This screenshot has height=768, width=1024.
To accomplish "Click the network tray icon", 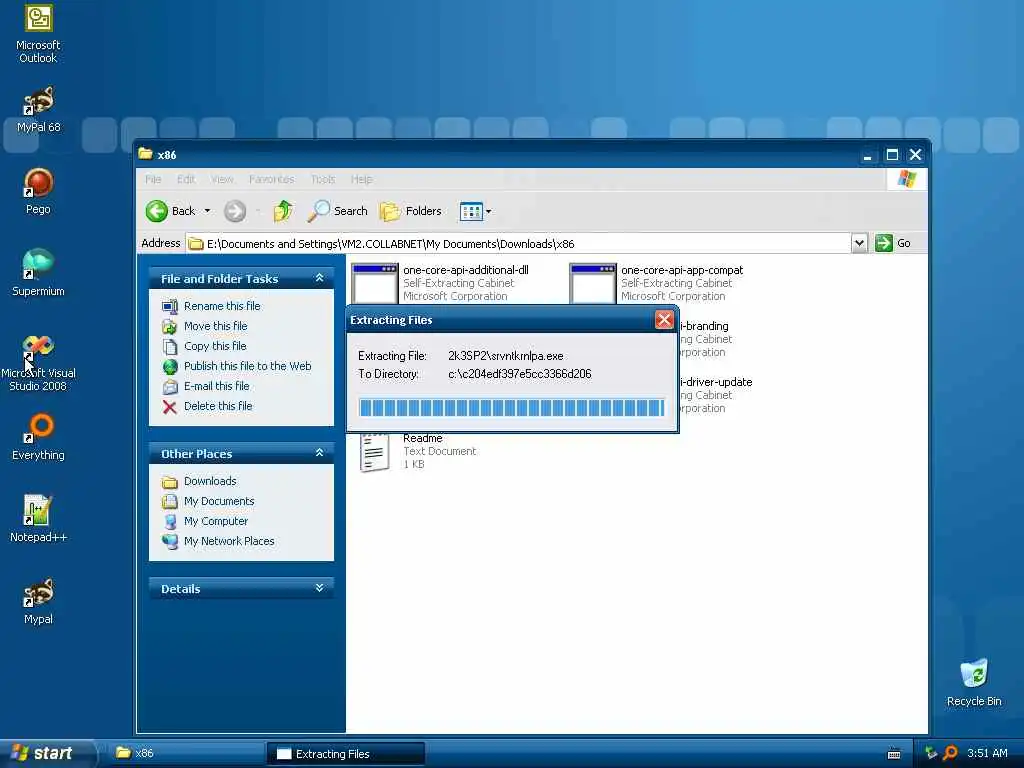I will click(x=931, y=753).
